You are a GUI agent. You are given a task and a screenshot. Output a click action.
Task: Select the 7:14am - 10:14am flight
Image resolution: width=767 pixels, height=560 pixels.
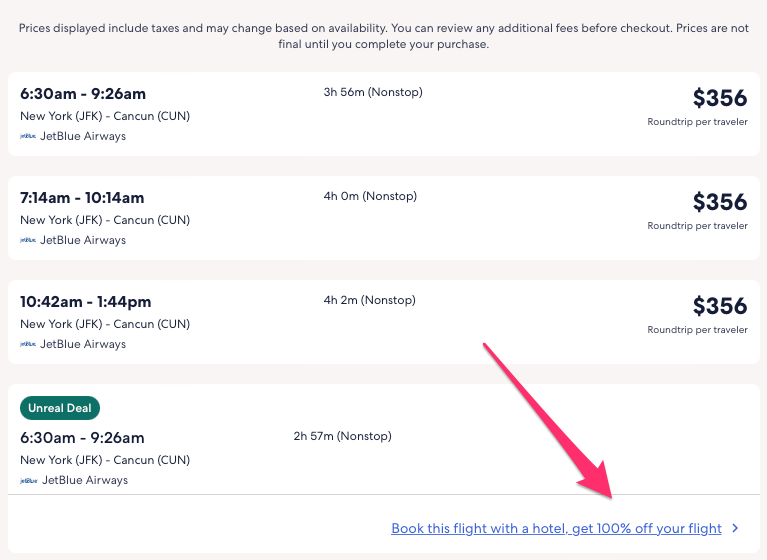coord(82,198)
